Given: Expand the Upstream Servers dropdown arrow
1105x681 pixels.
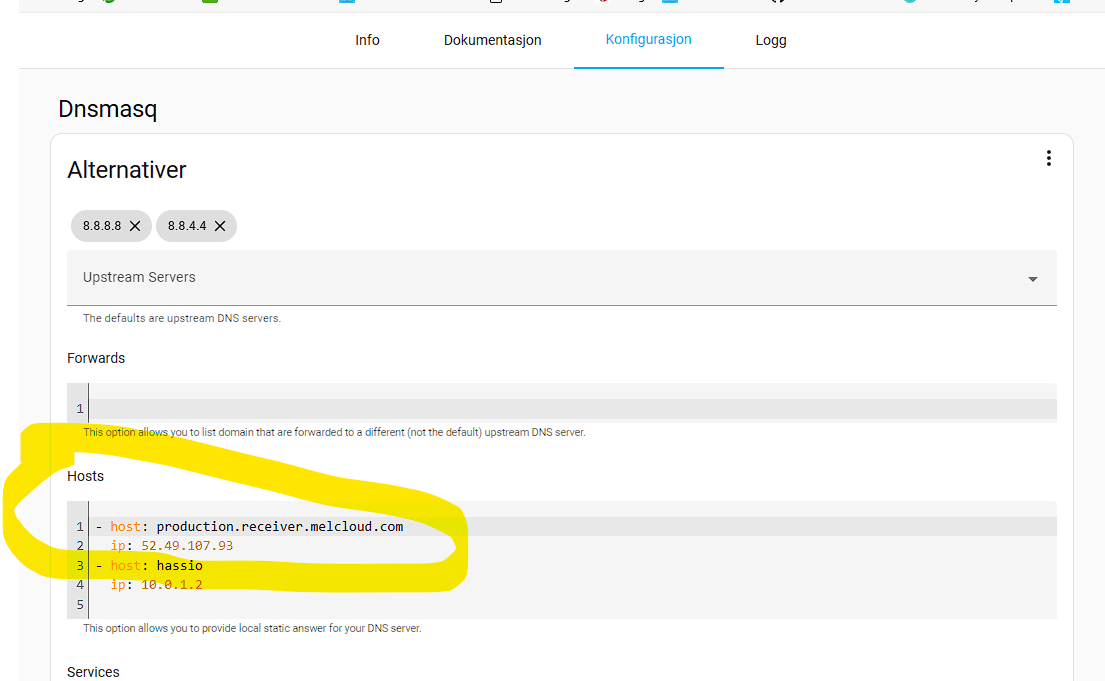Looking at the screenshot, I should point(1032,278).
